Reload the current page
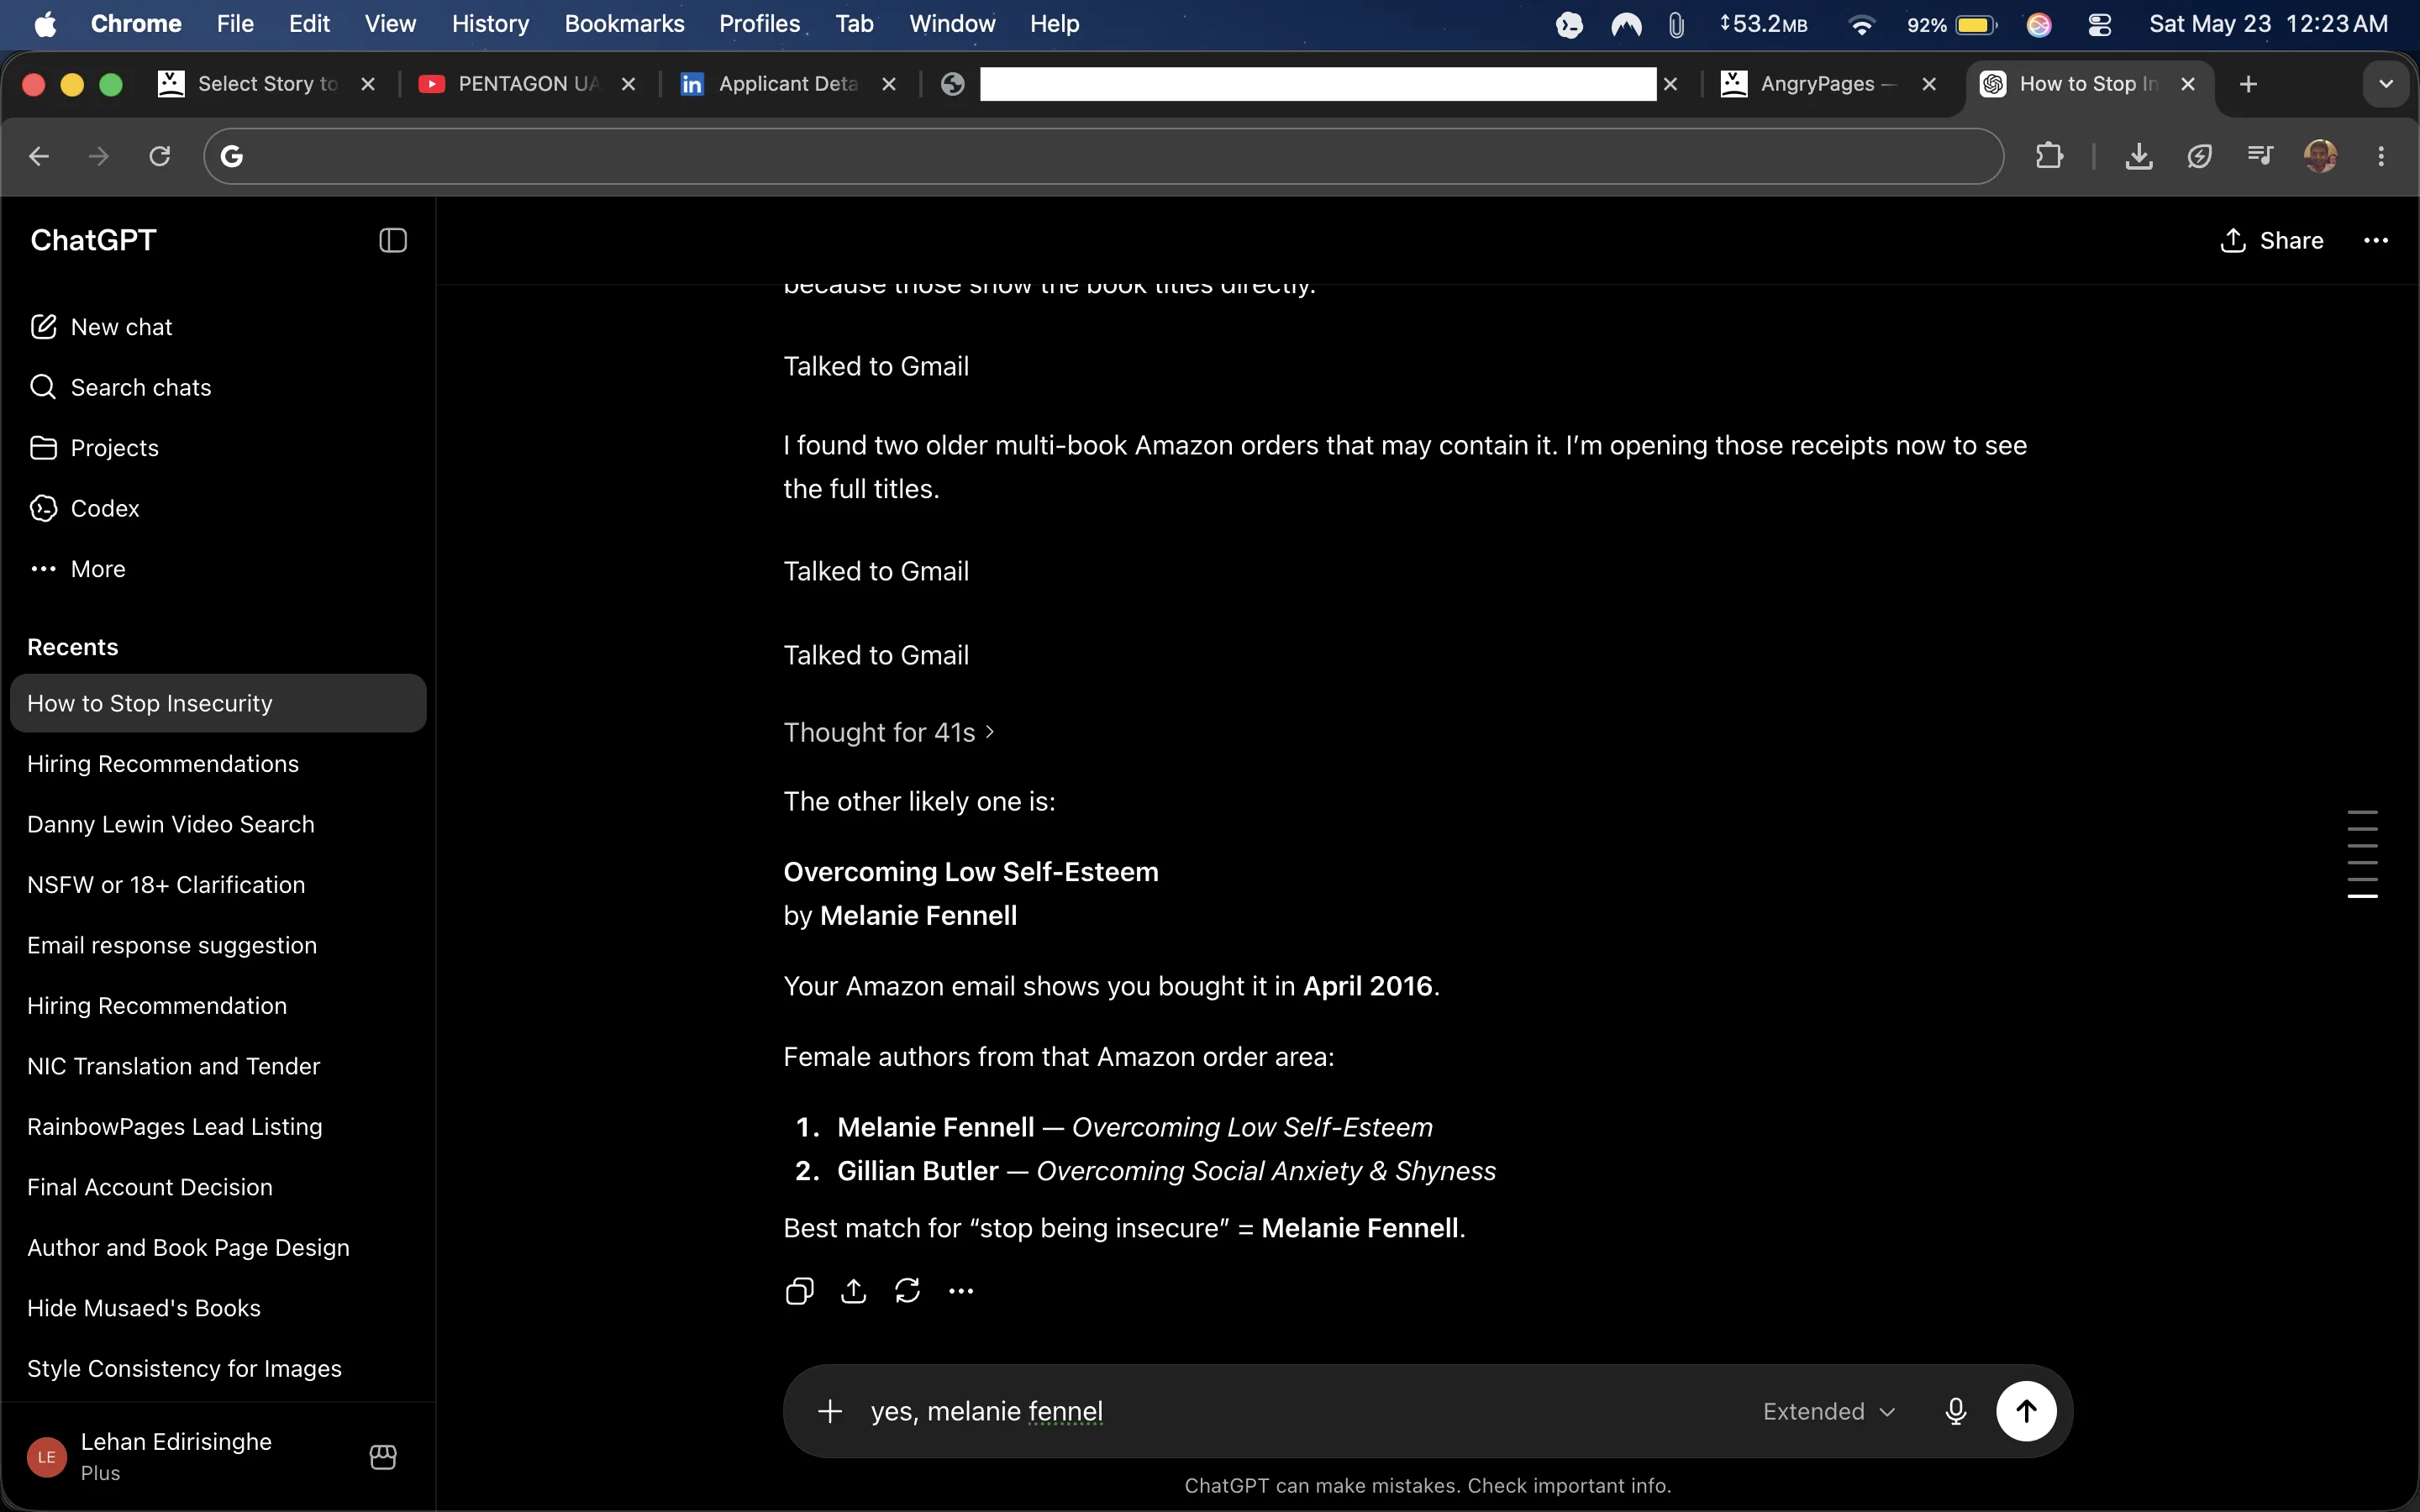Viewport: 2420px width, 1512px height. tap(160, 156)
